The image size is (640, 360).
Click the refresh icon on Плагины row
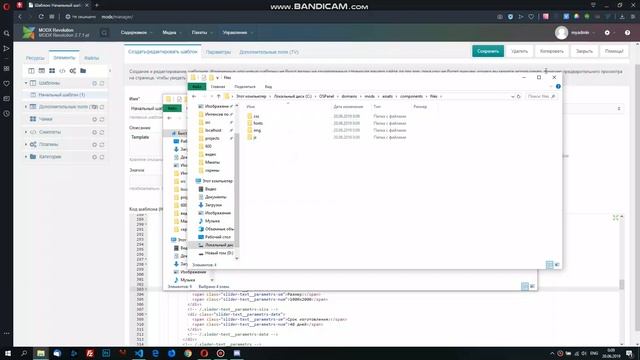click(102, 144)
